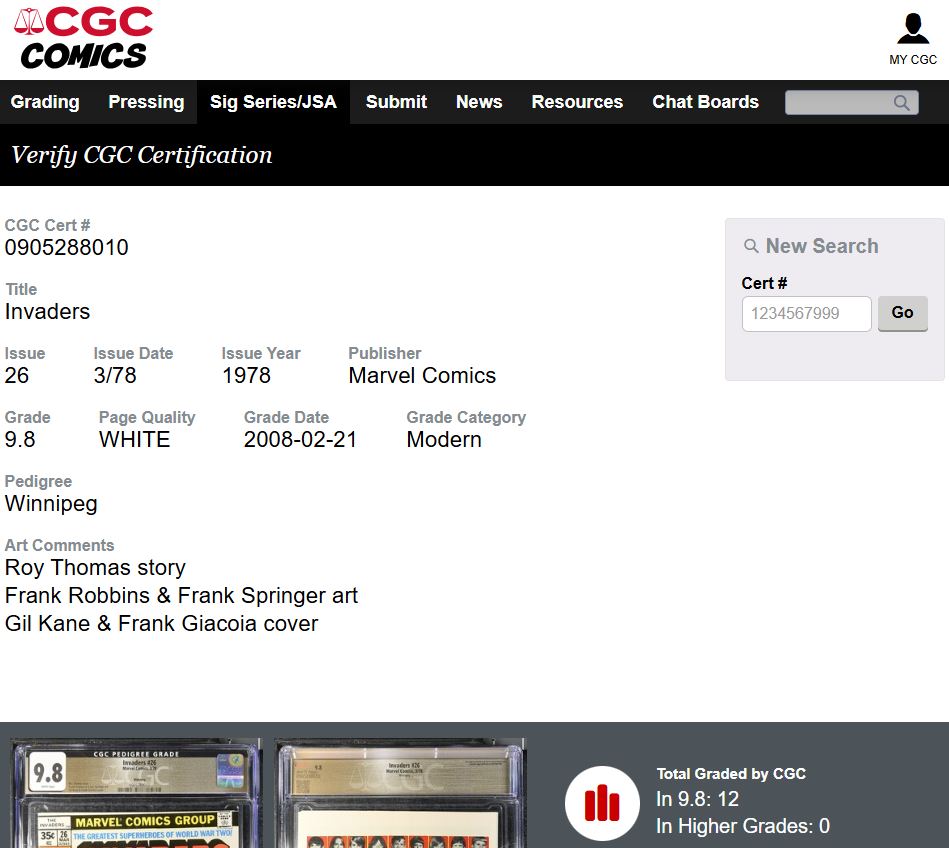
Task: Go to Chat Boards
Action: click(706, 102)
